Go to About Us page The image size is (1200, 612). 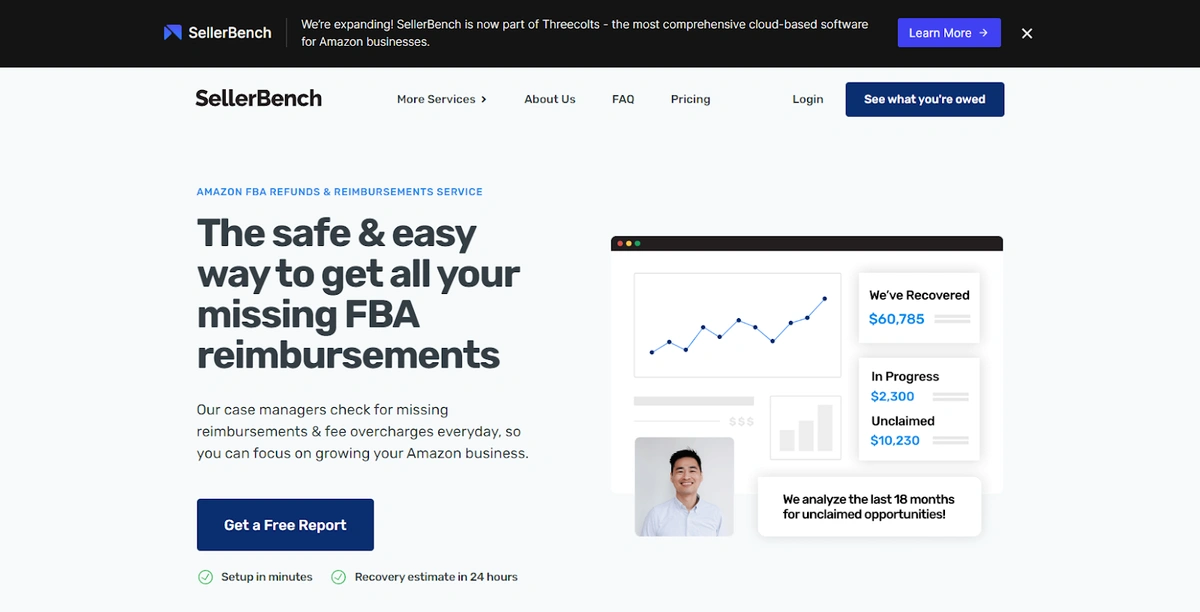point(550,99)
